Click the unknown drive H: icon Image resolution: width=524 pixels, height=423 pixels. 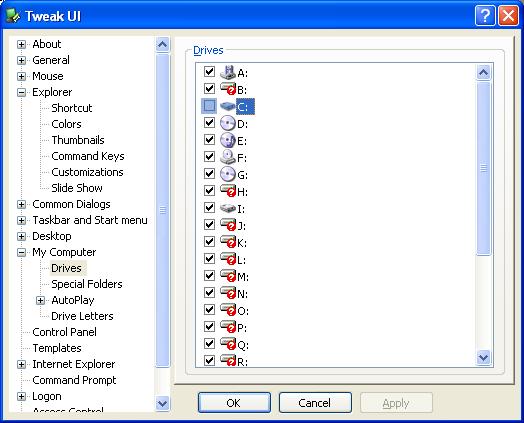[228, 191]
